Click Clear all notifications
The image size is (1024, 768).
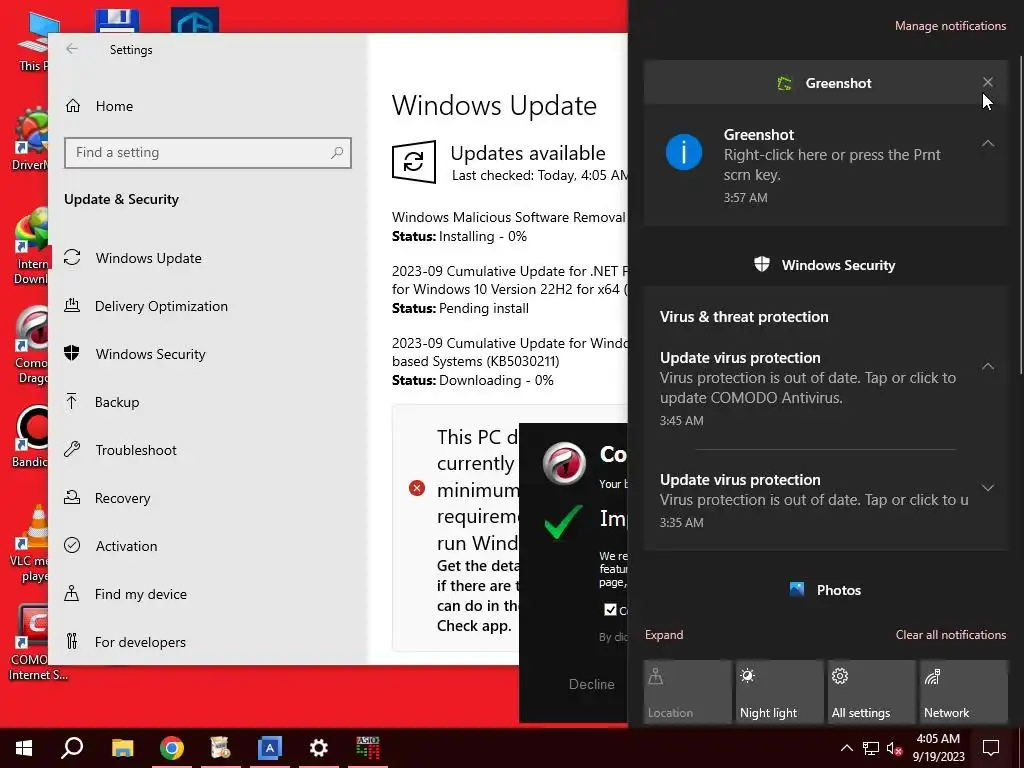tap(950, 635)
